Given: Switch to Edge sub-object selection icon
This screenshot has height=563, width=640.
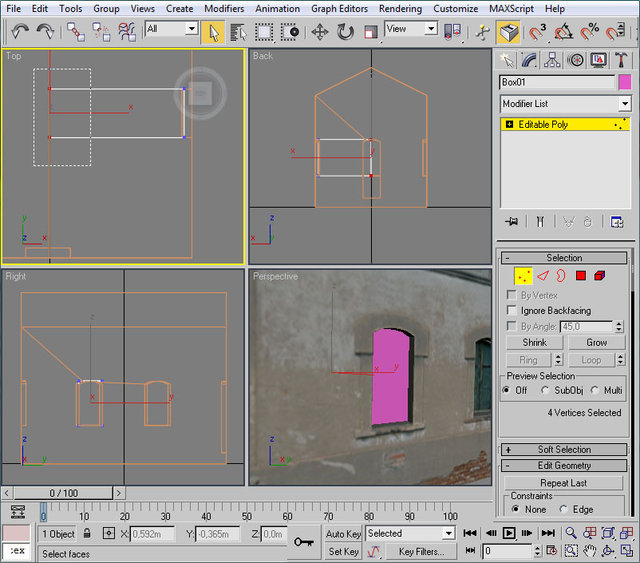Looking at the screenshot, I should click(543, 275).
